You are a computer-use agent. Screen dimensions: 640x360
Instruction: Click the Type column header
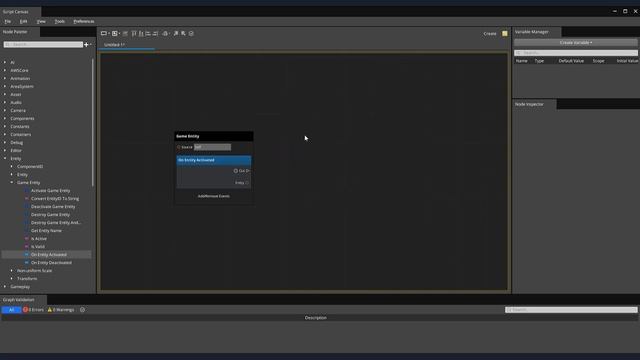click(539, 61)
